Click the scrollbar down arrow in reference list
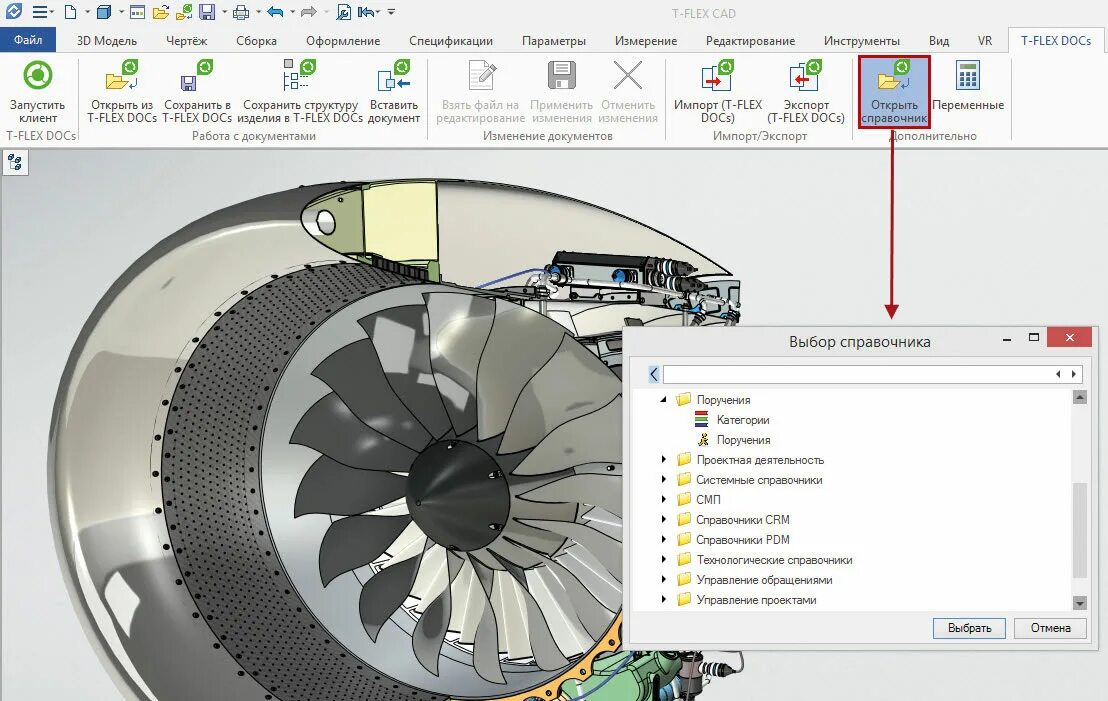The width and height of the screenshot is (1108, 701). (x=1079, y=603)
